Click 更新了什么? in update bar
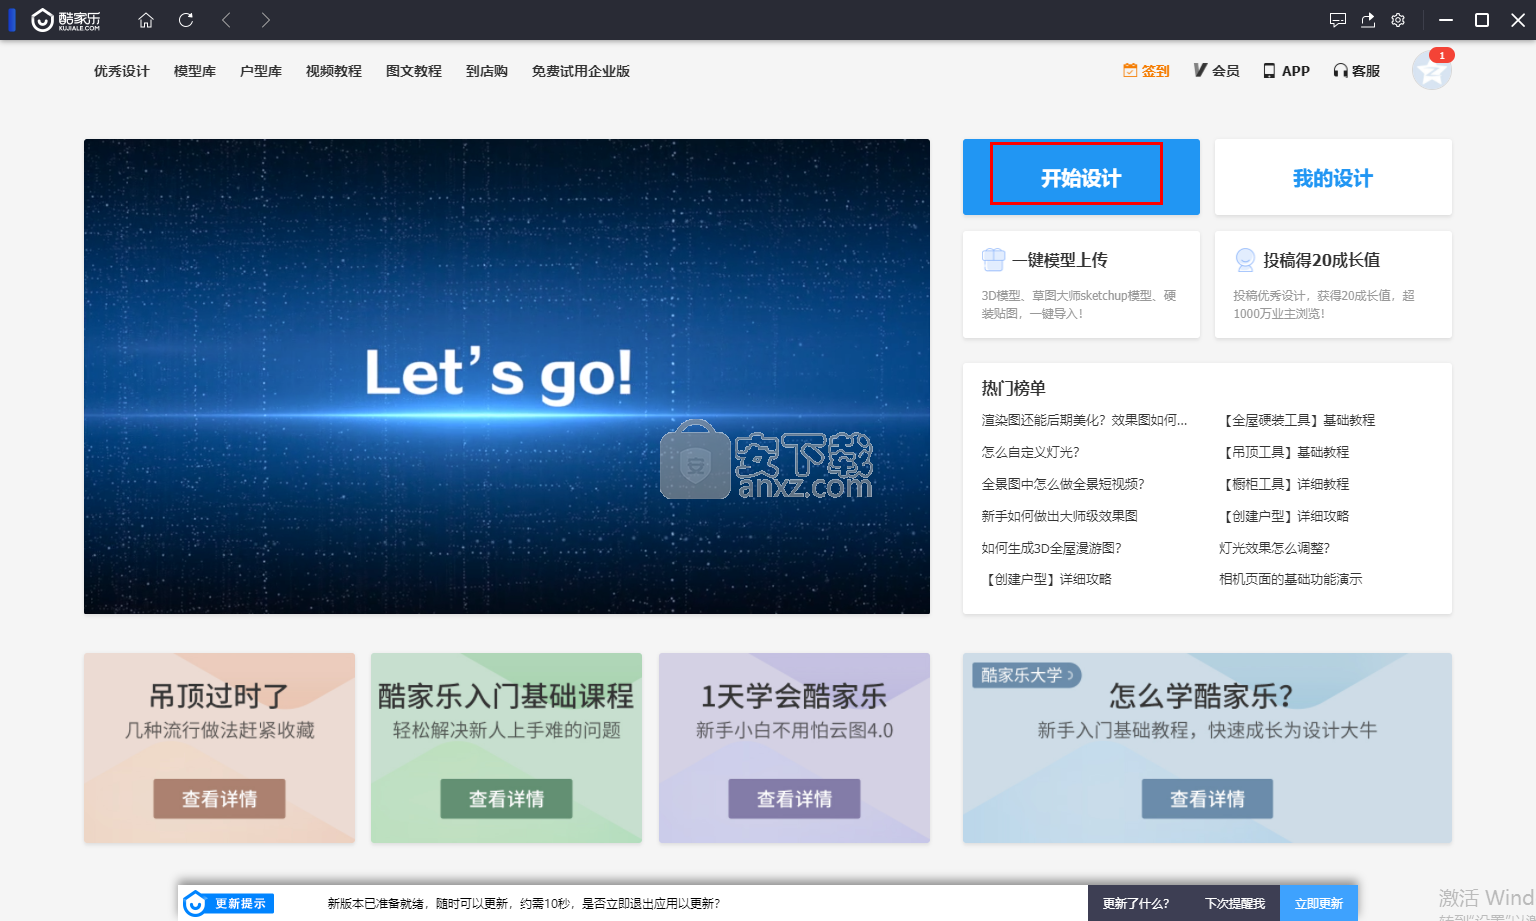Viewport: 1536px width, 921px height. (1136, 904)
